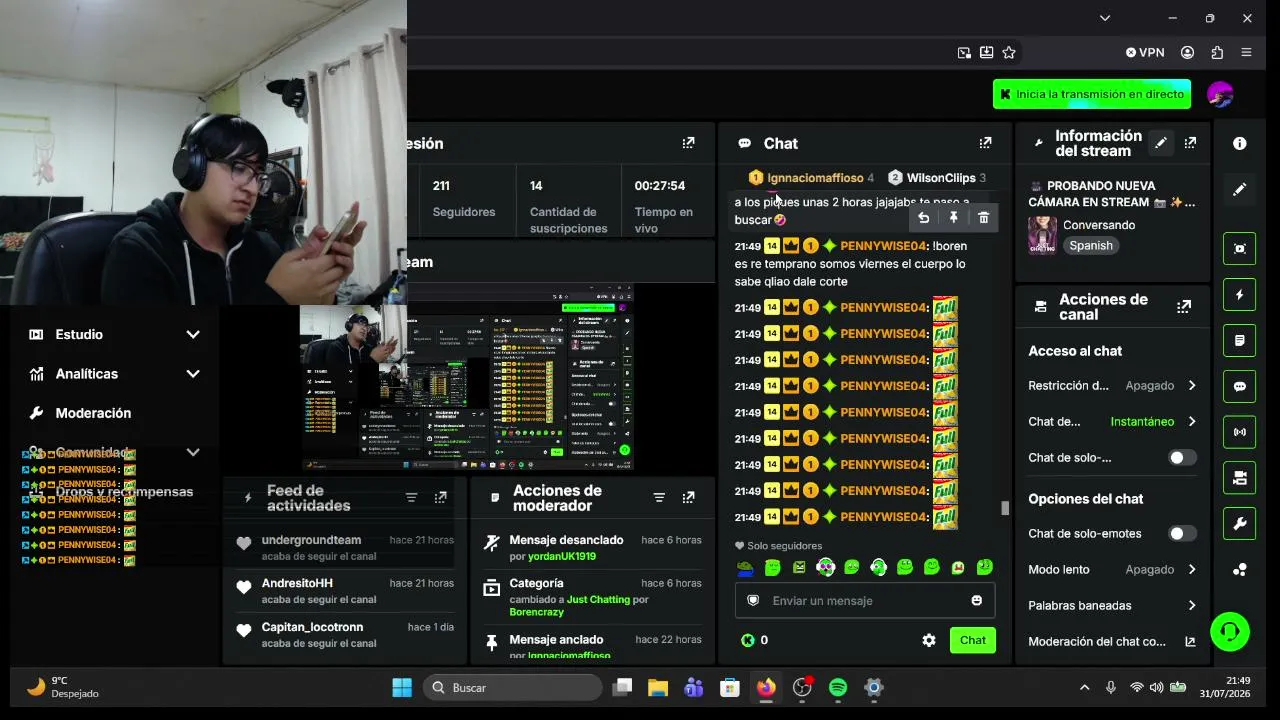Open Drops y recompensas in the sidebar
This screenshot has height=720, width=1280.
click(124, 492)
